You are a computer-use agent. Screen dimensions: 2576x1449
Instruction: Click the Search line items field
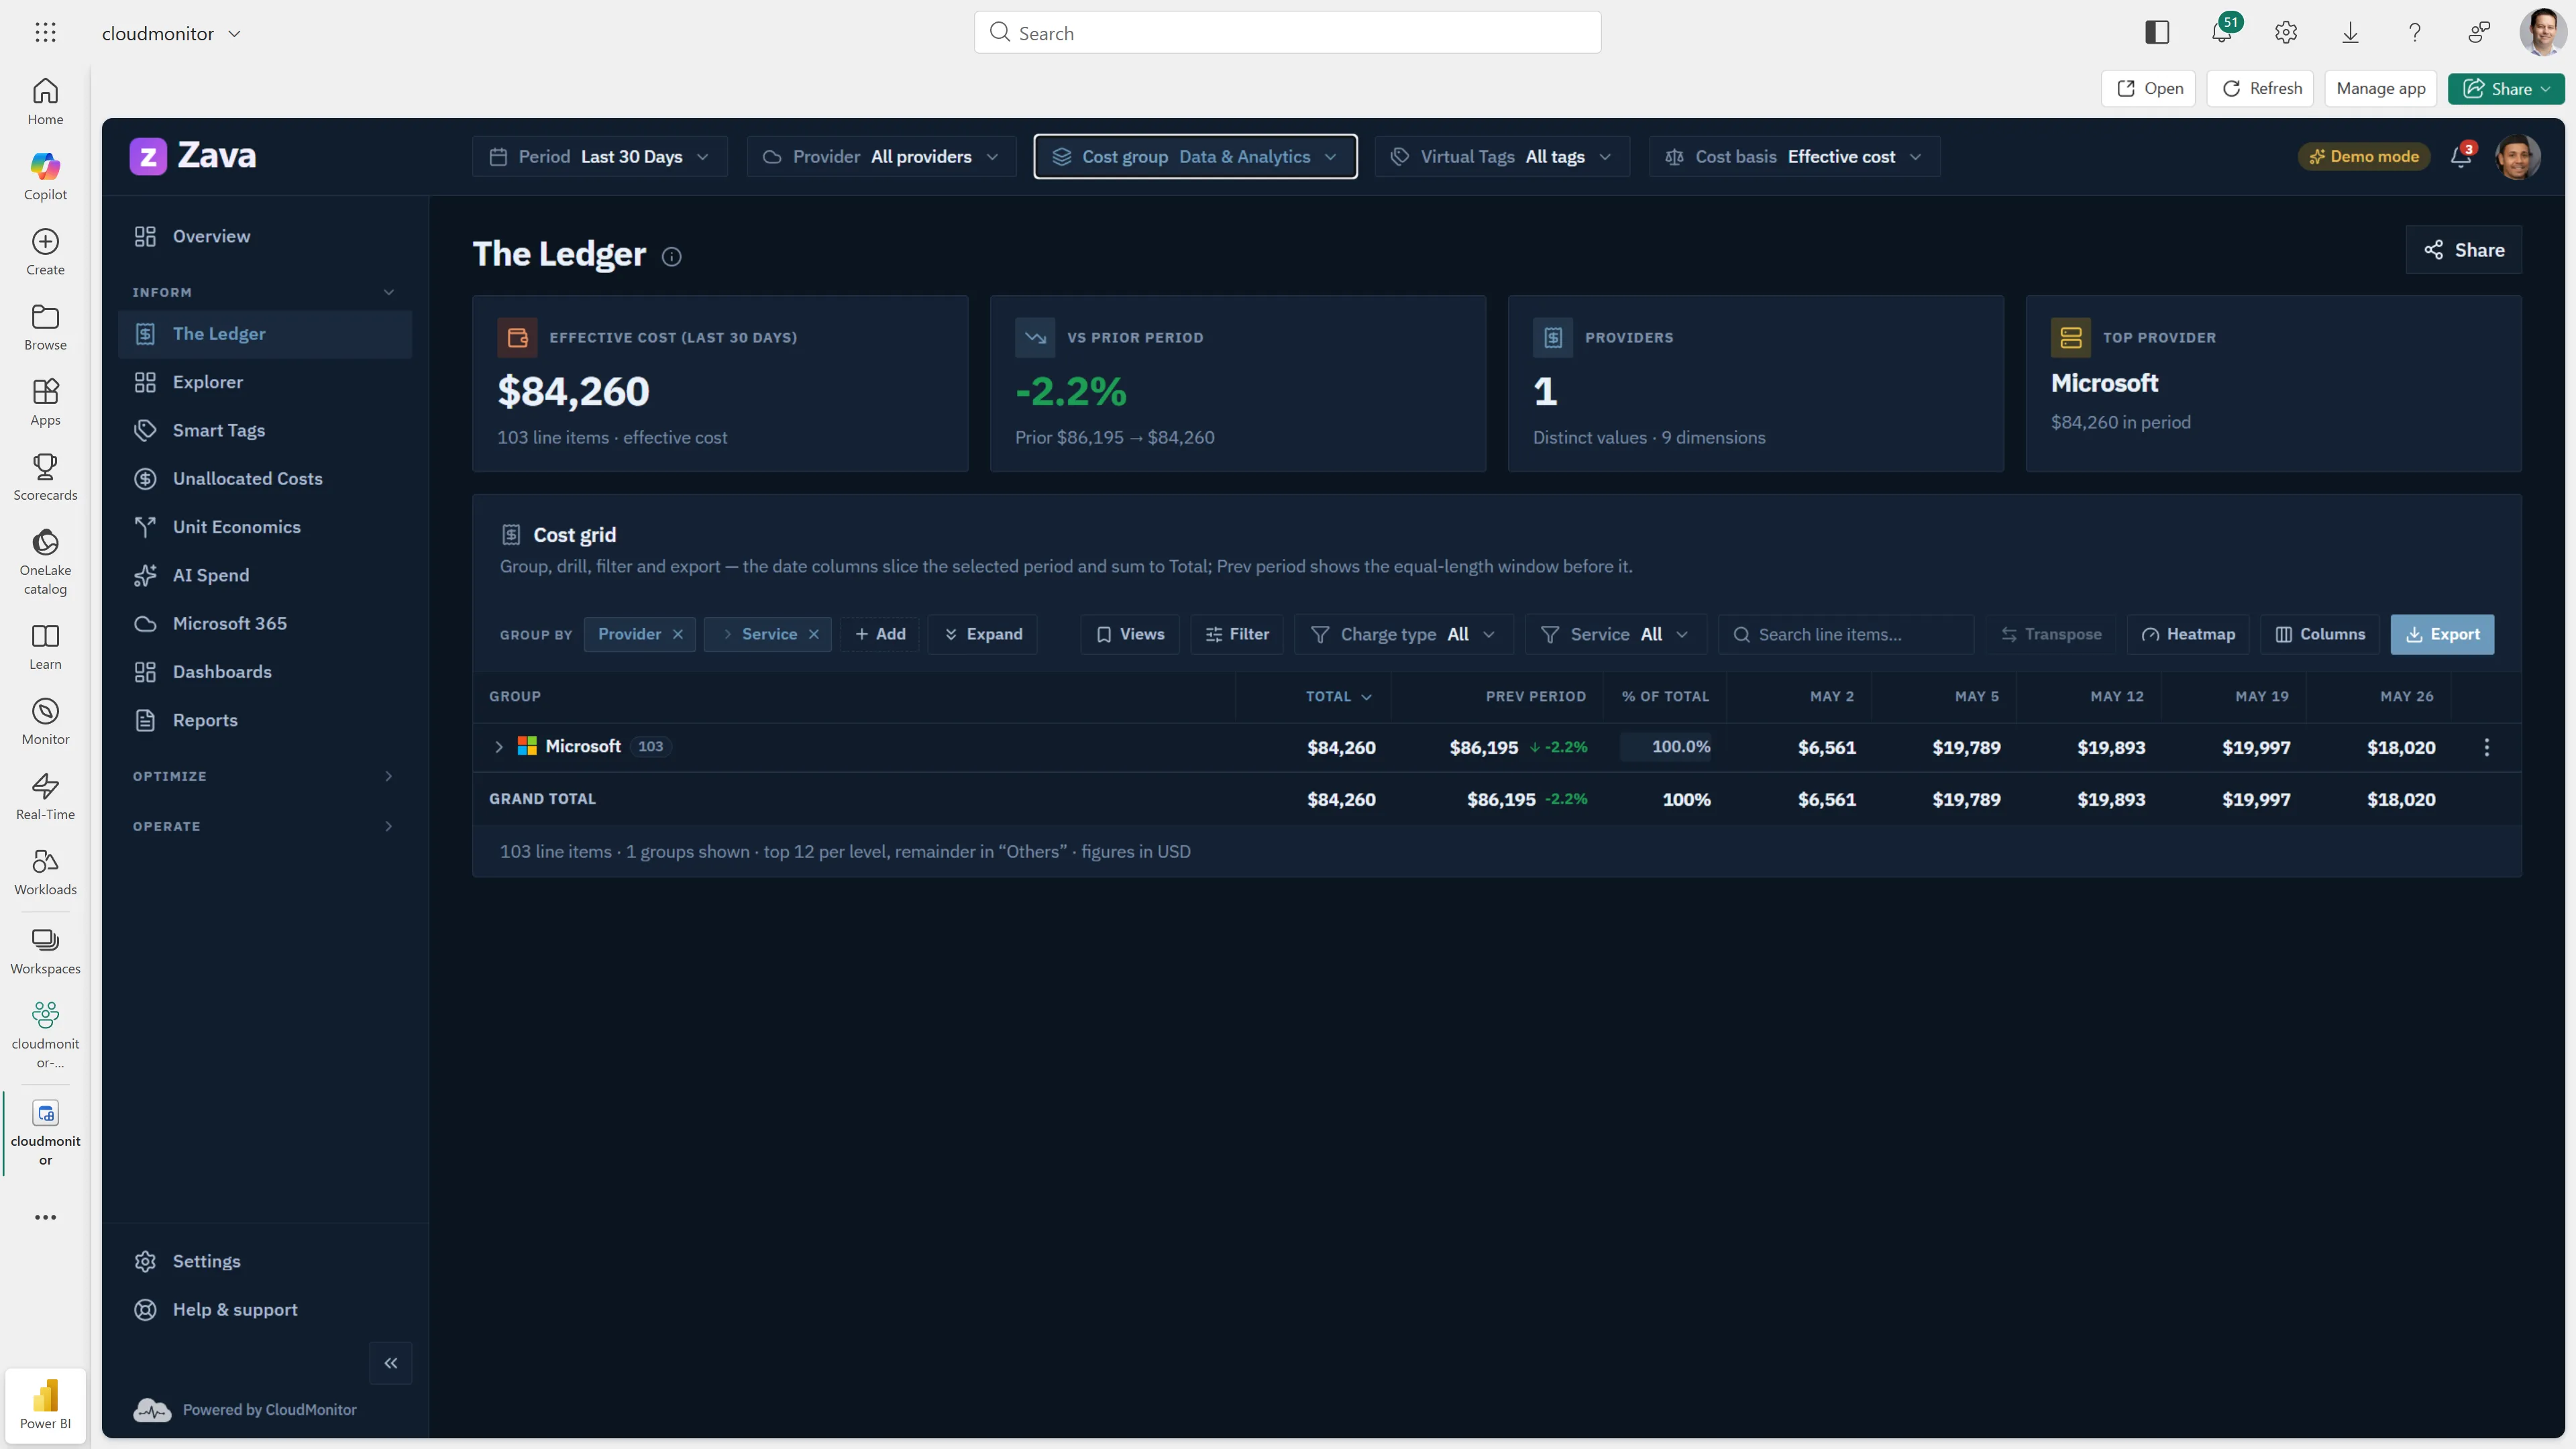tap(1846, 634)
